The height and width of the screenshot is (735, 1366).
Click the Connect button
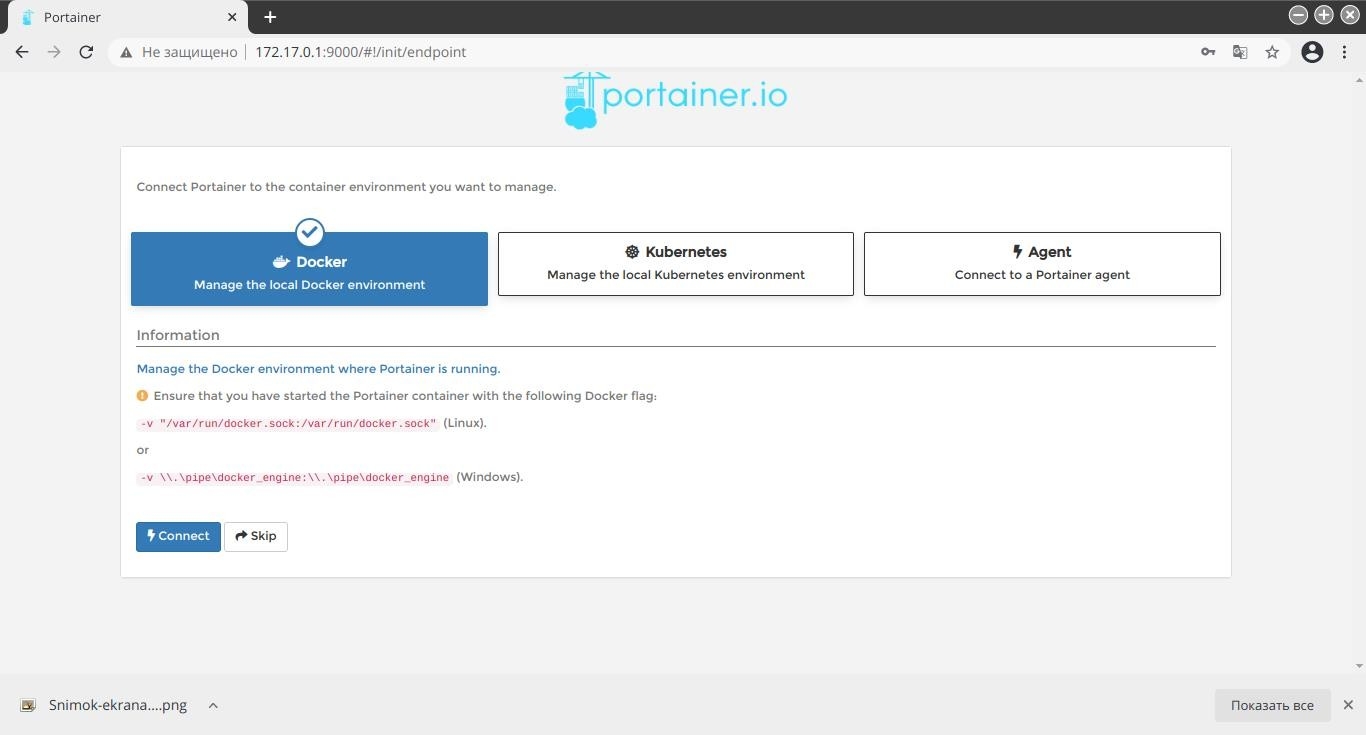178,536
